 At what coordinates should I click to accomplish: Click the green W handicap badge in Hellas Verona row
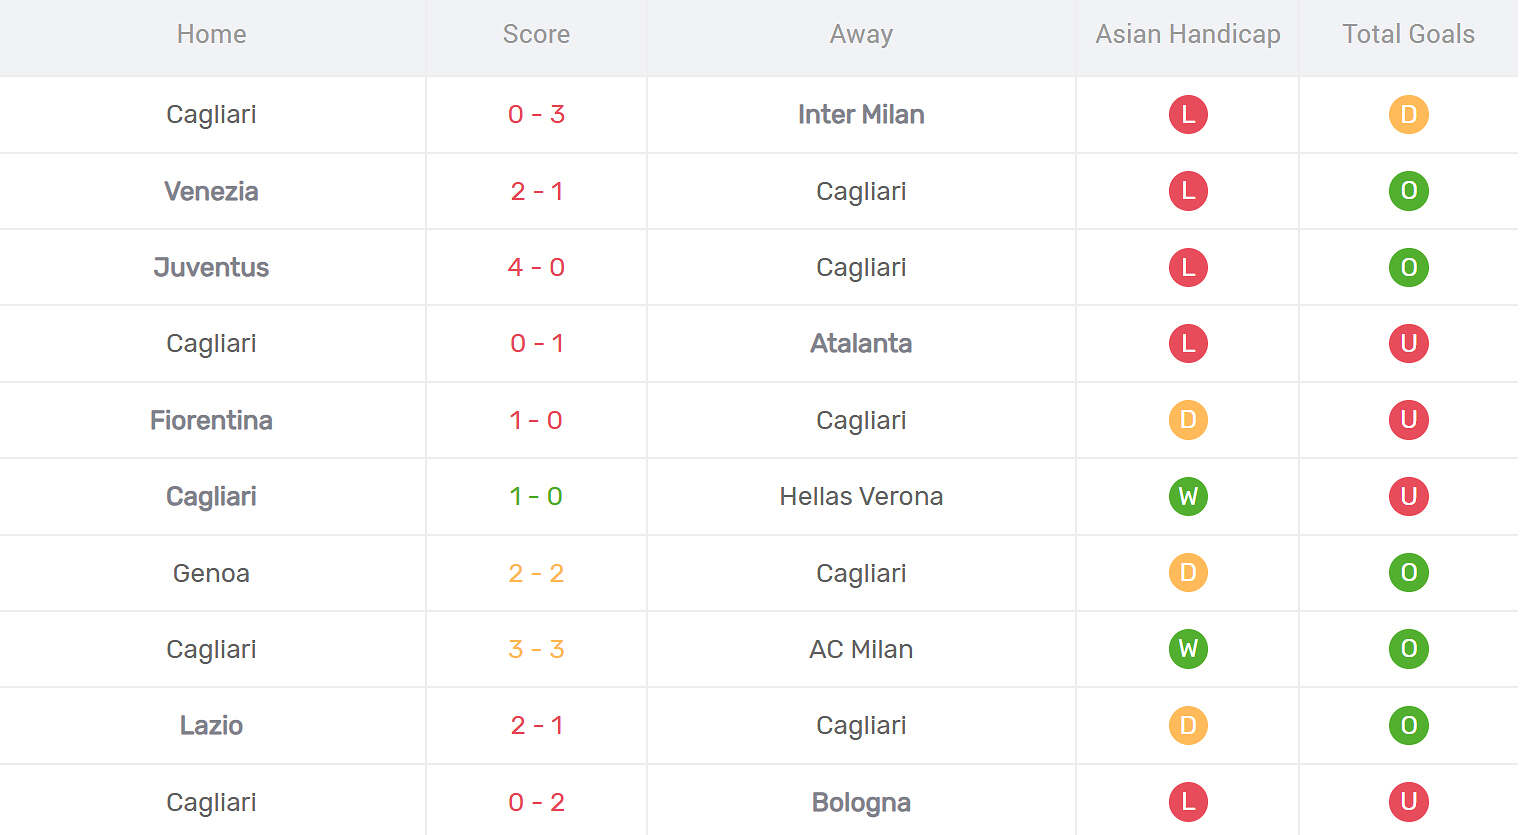coord(1188,496)
